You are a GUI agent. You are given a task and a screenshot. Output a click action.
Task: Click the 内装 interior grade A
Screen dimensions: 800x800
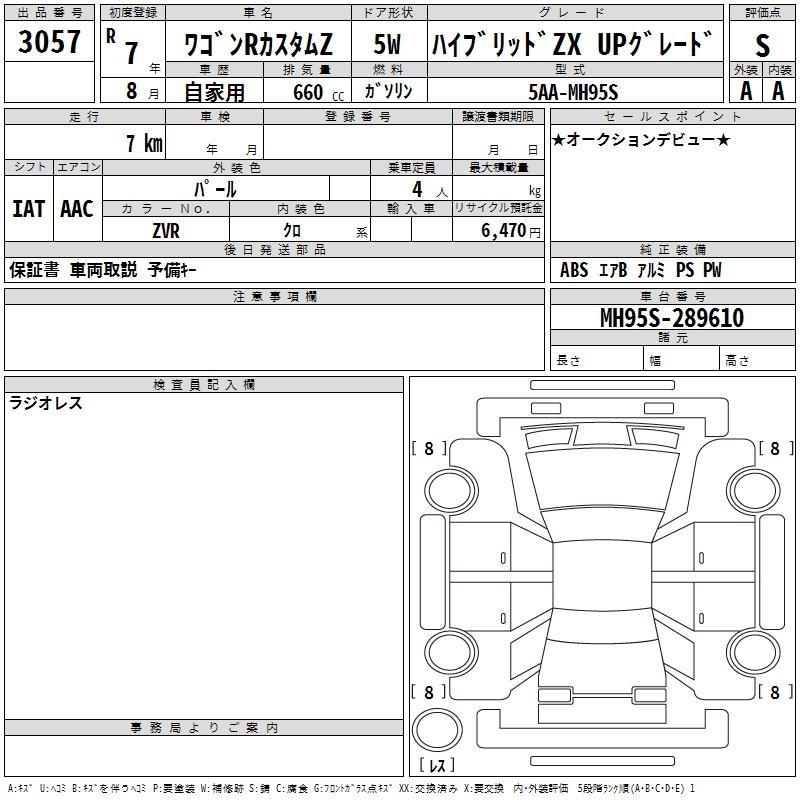point(779,90)
